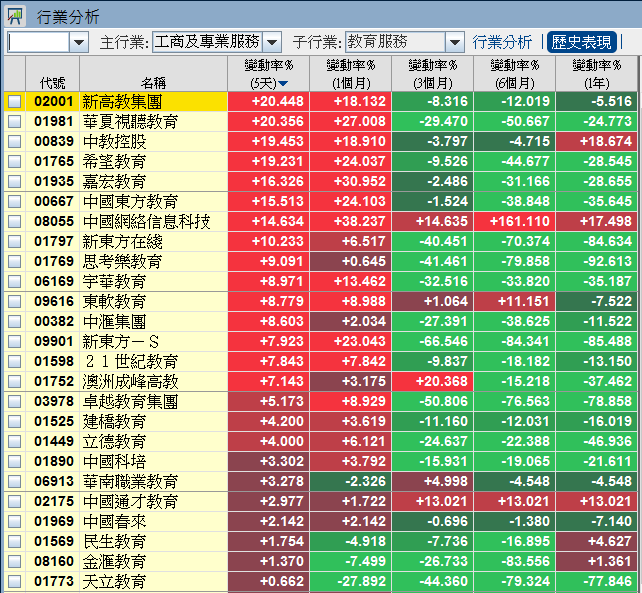Click inside the stock code input field
This screenshot has width=642, height=593.
coord(38,42)
